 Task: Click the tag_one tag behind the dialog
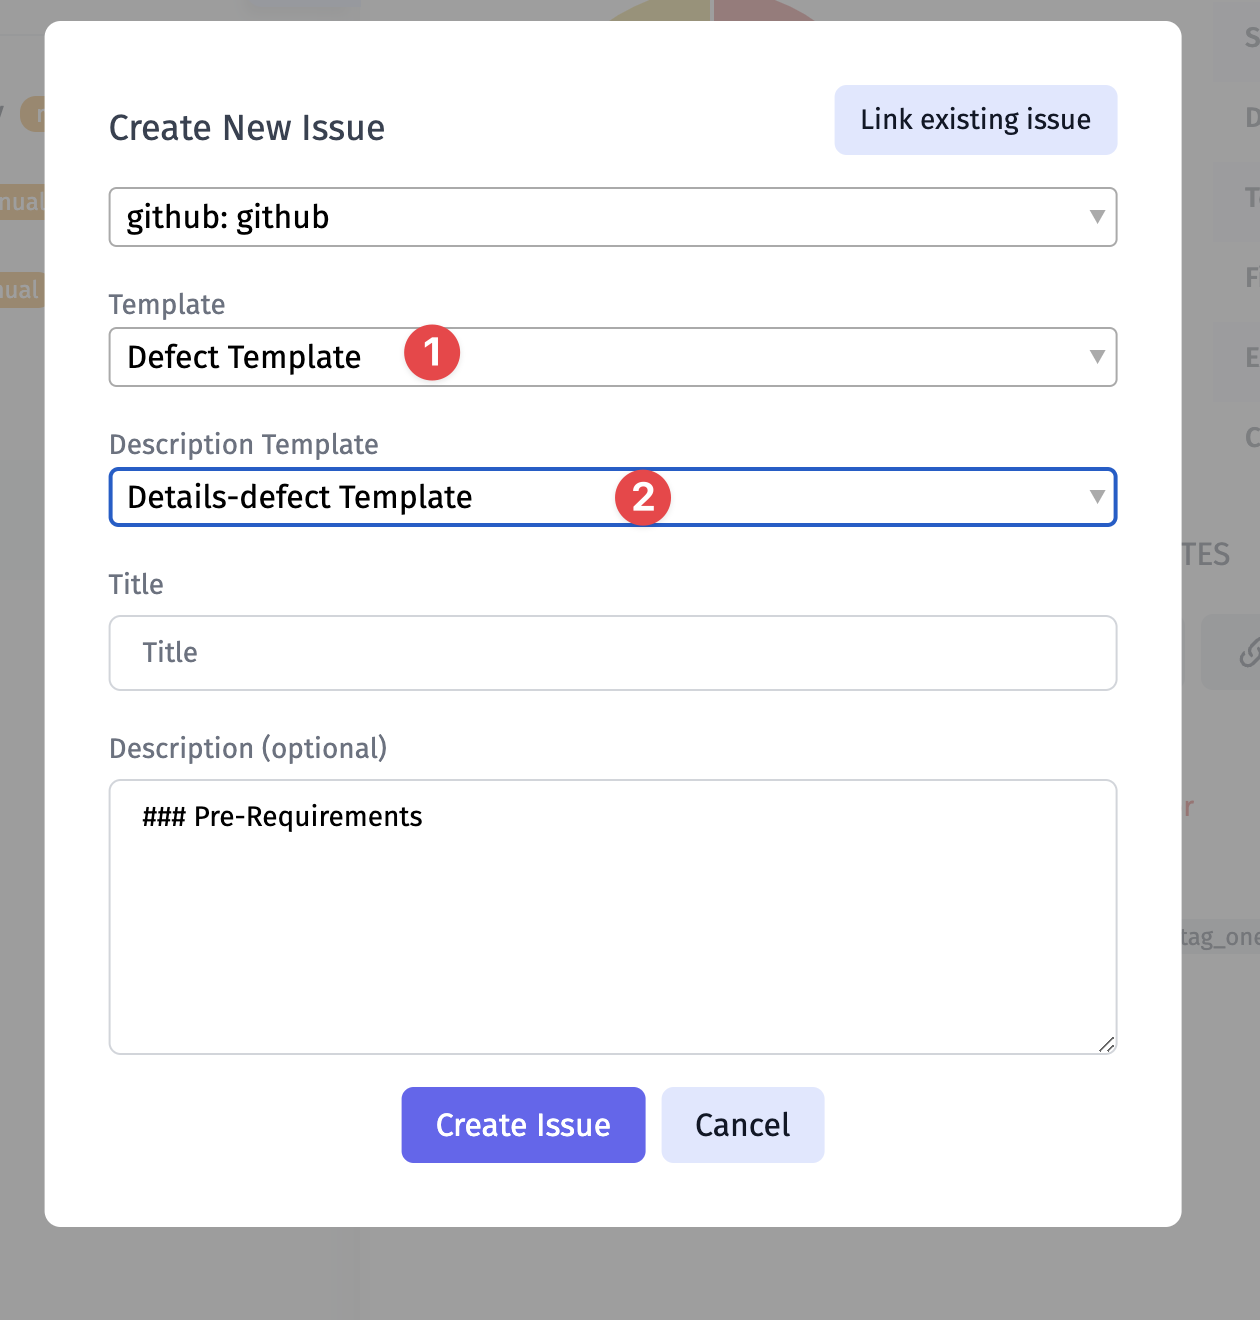pyautogui.click(x=1219, y=937)
